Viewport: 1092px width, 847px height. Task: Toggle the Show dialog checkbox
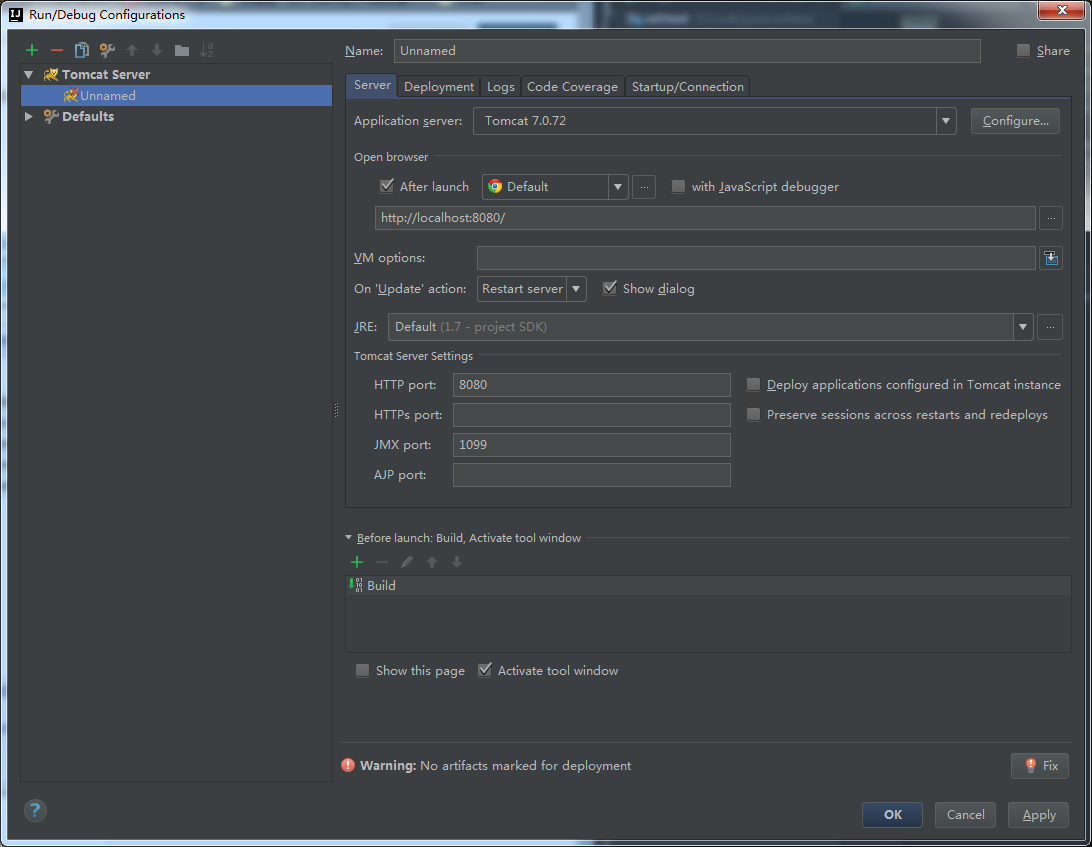click(610, 288)
